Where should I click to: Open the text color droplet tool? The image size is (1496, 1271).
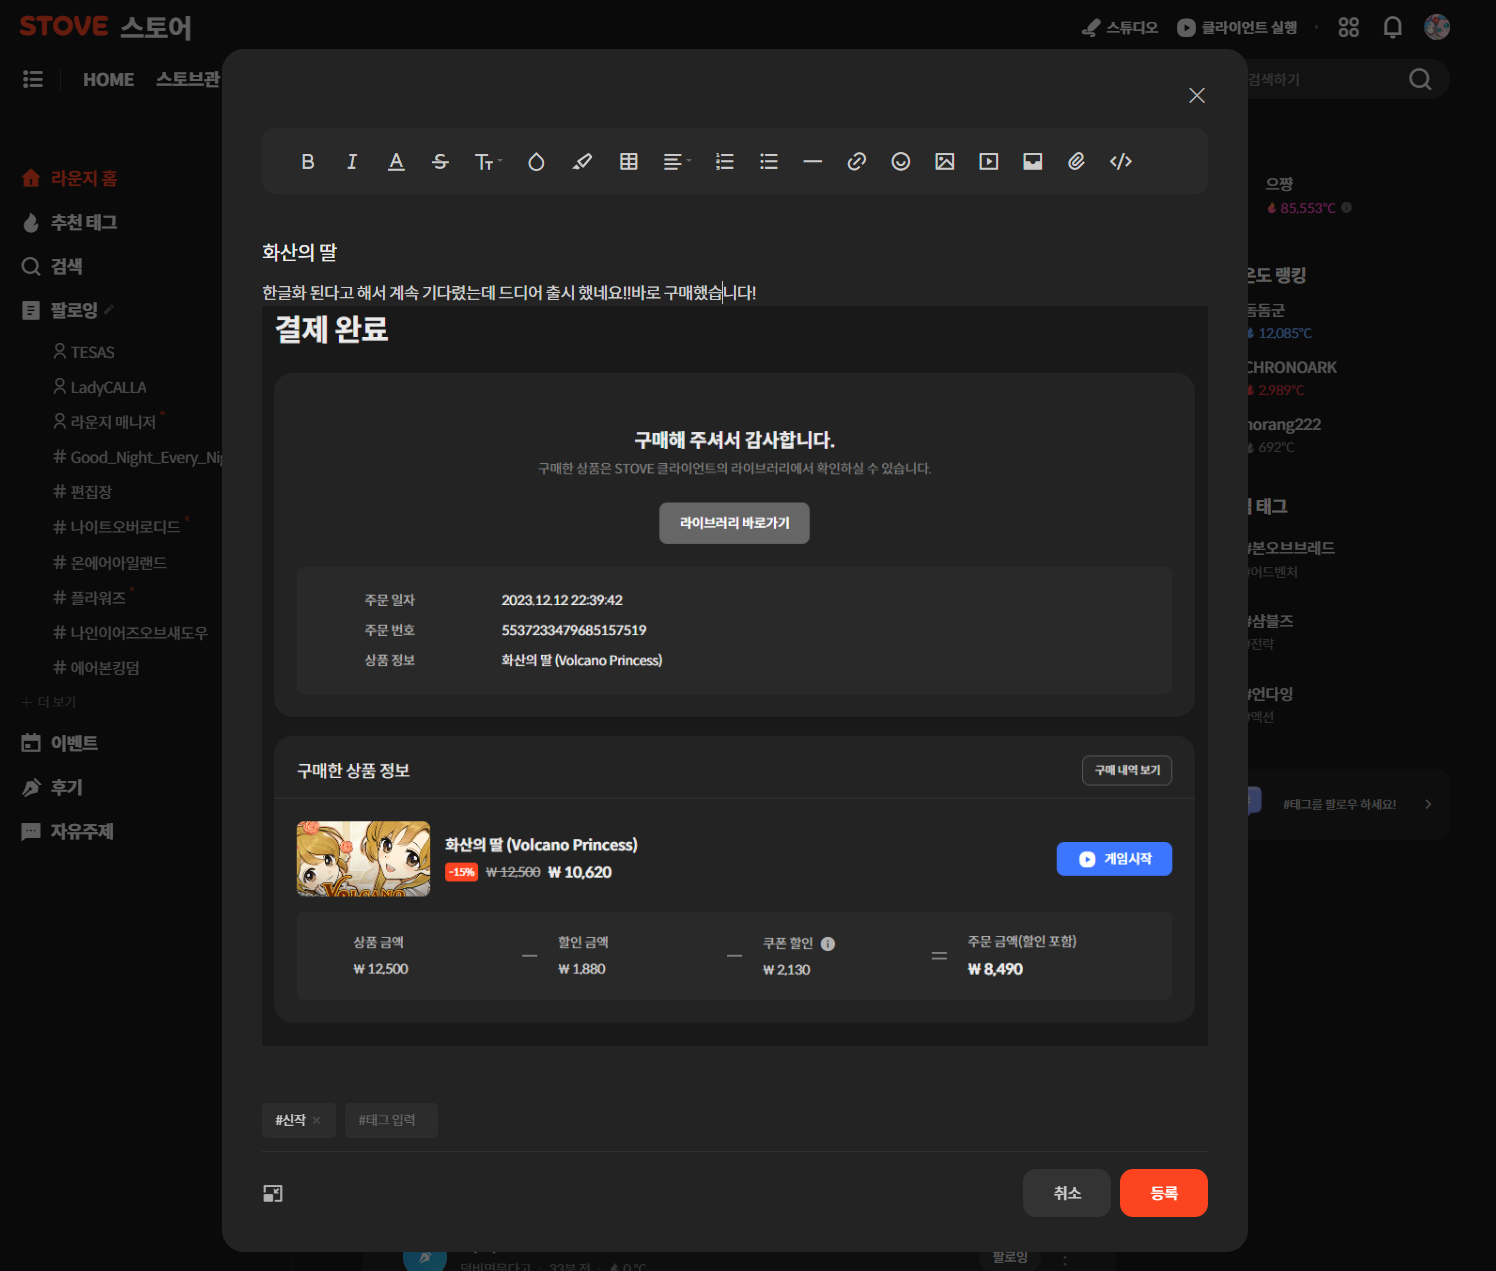536,162
